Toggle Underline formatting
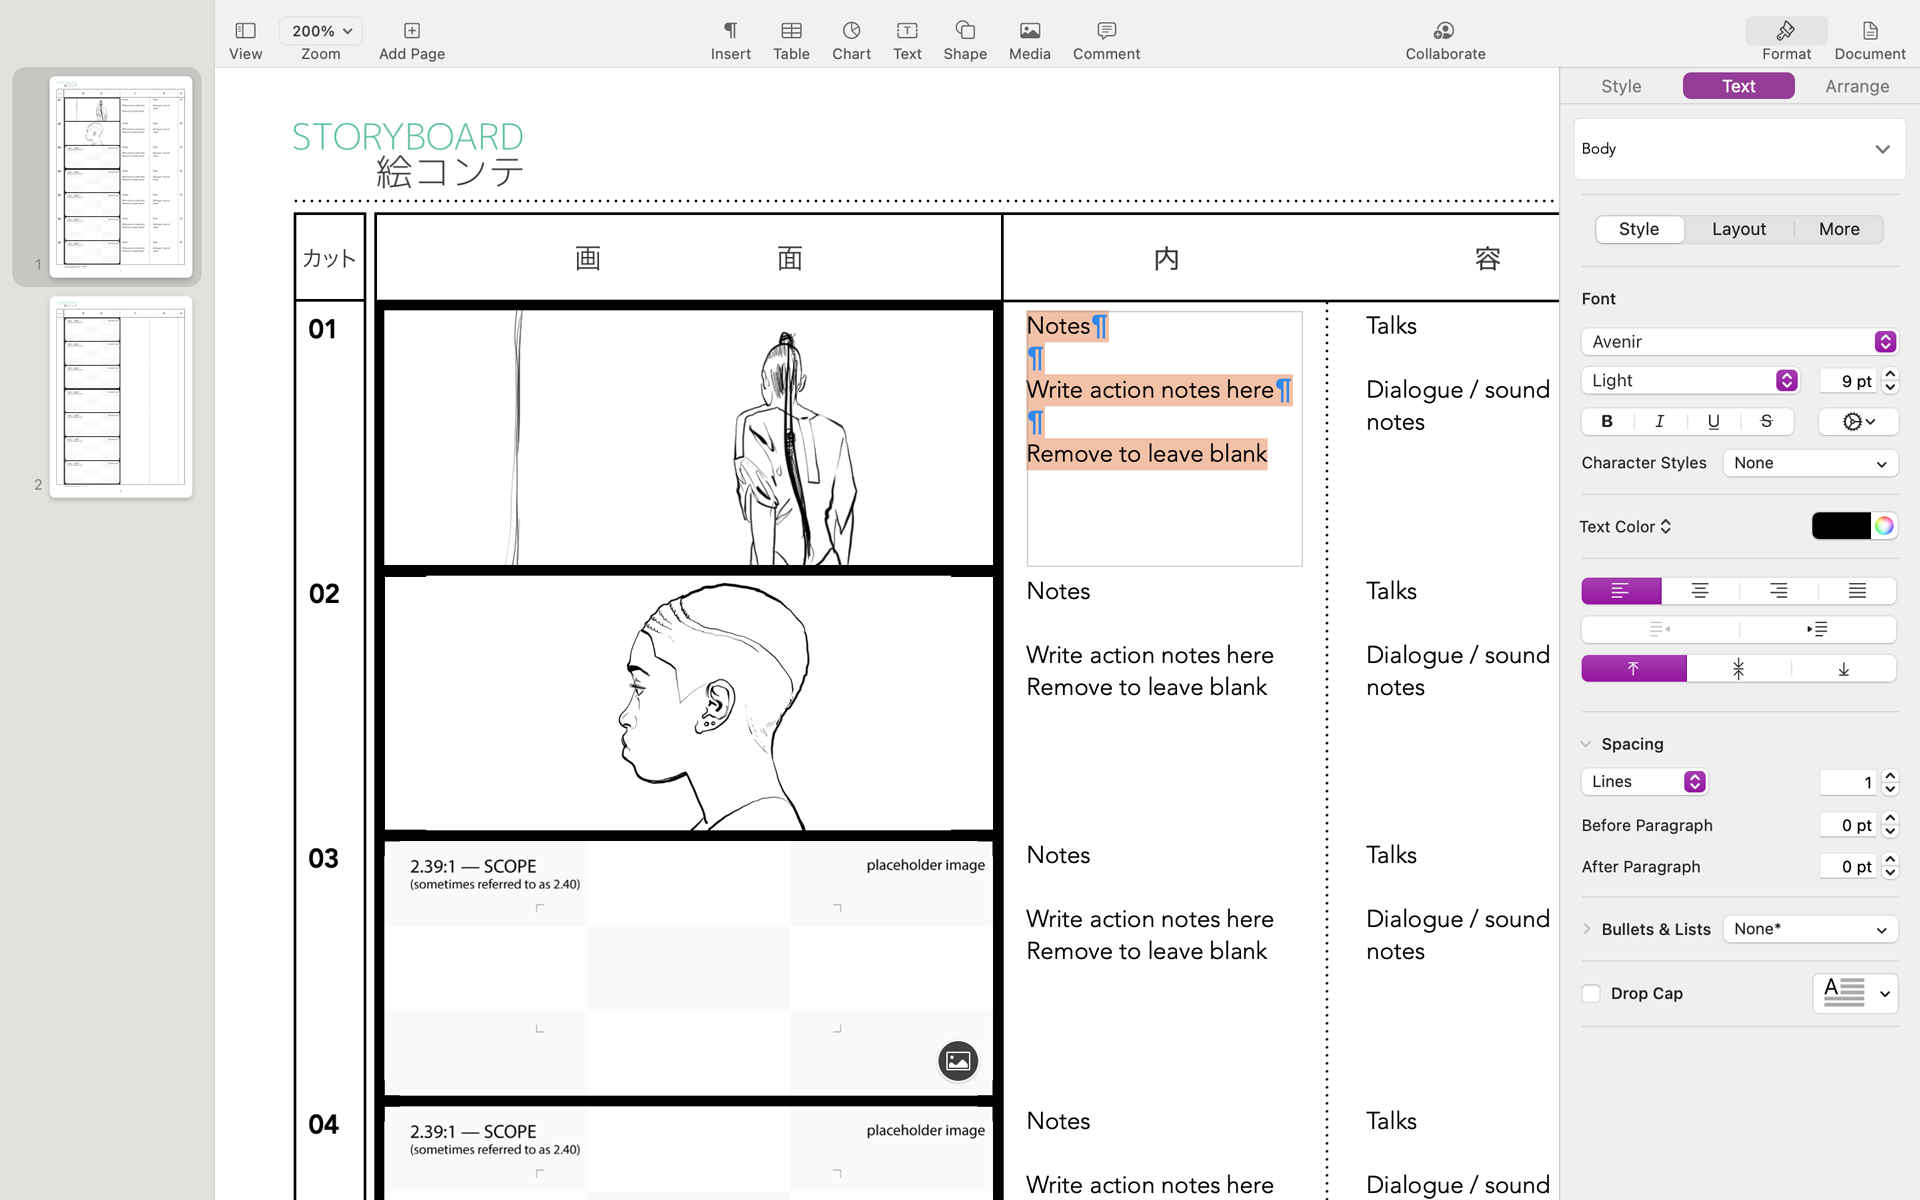Screen dimensions: 1920x1200 pyautogui.click(x=1713, y=422)
